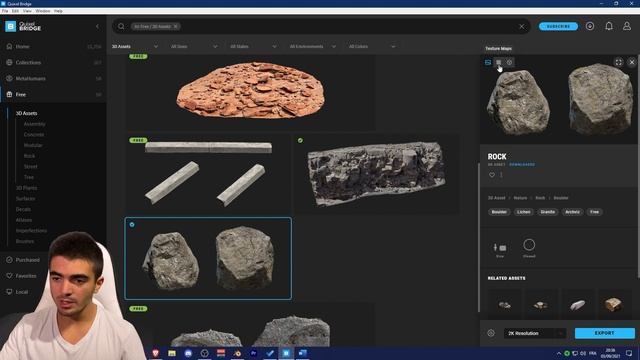The width and height of the screenshot is (640, 360).
Task: Select the highlighted two-boulder Rock thumbnail
Action: coord(208,258)
